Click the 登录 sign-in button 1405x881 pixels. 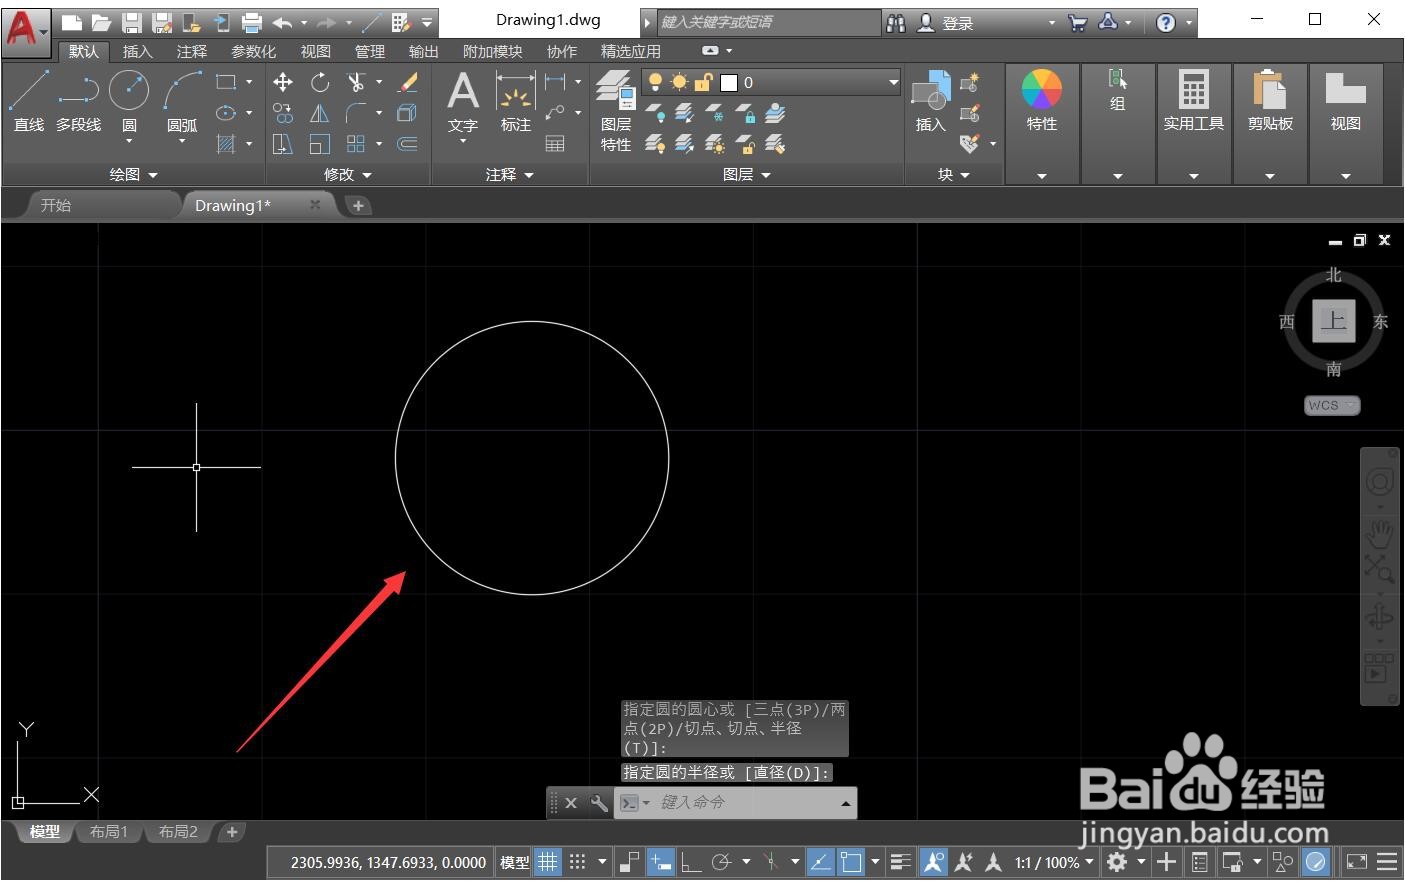tap(957, 23)
